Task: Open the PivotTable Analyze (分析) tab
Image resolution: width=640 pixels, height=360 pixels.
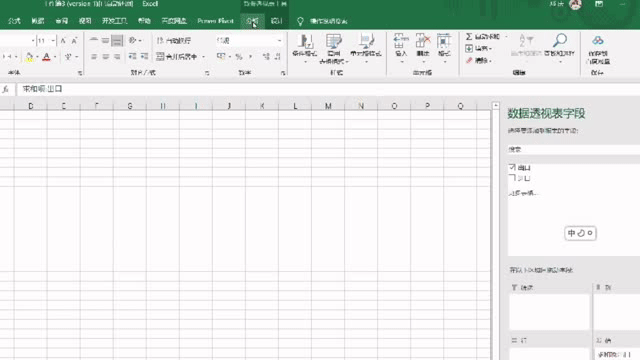Action: (252, 21)
